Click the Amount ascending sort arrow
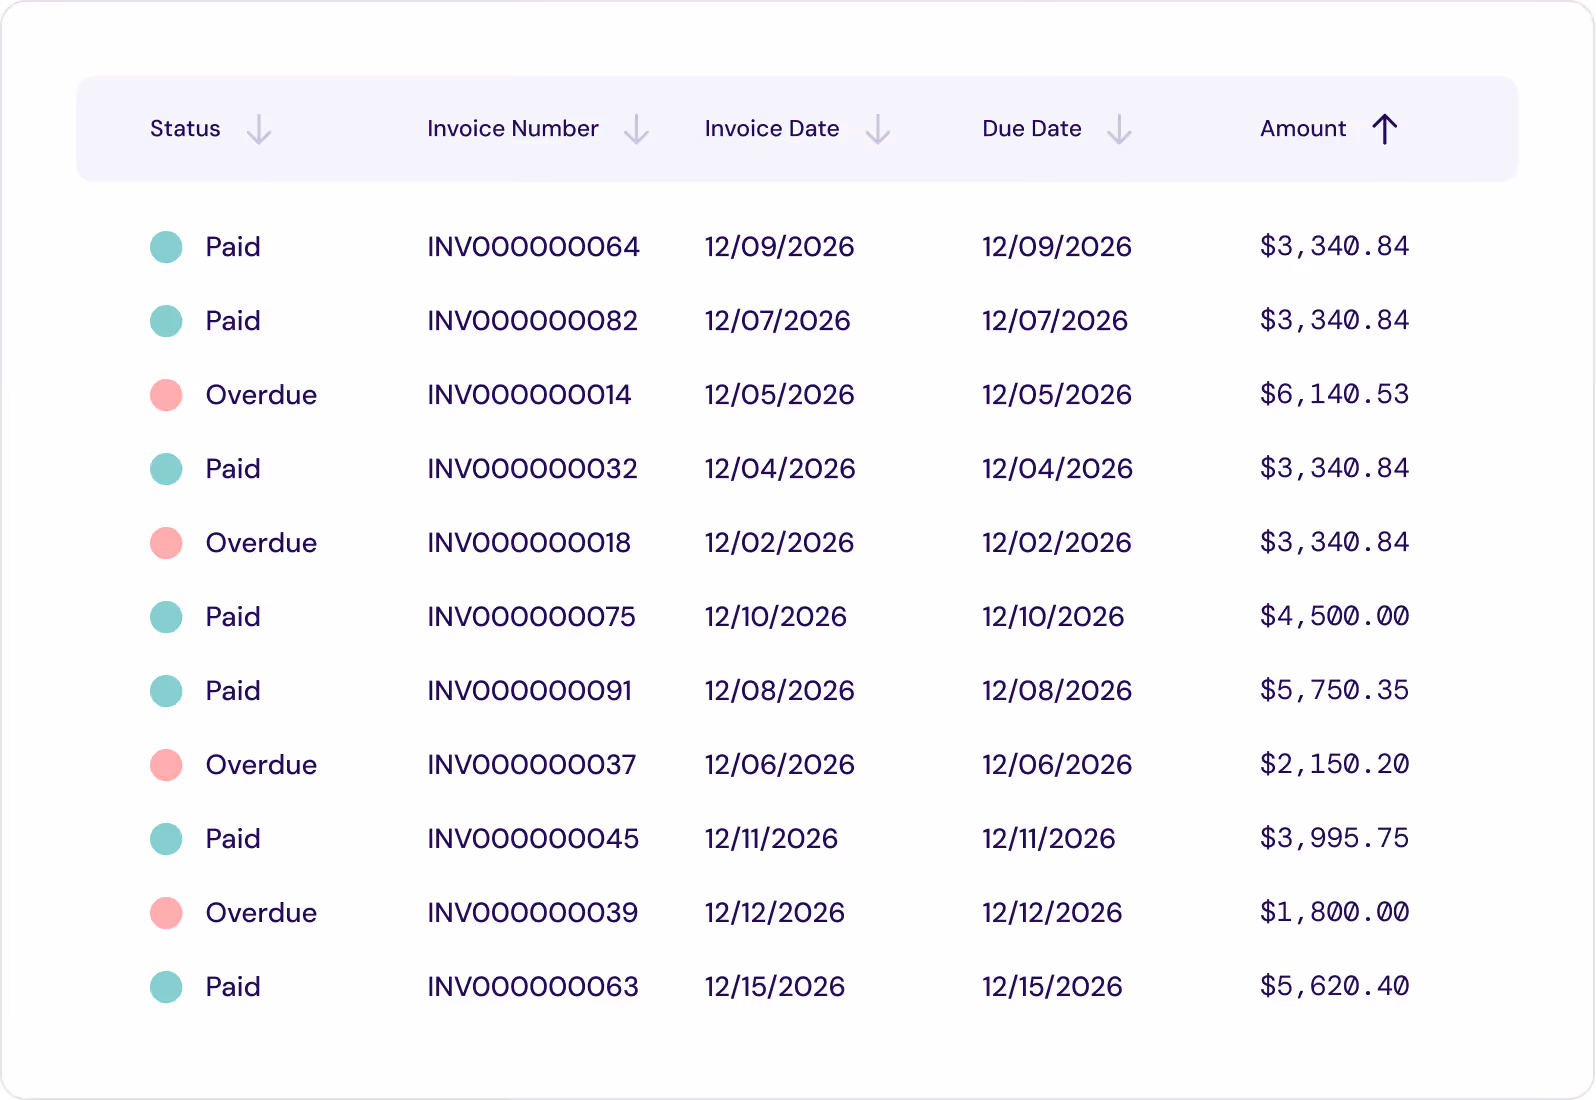The image size is (1596, 1100). pyautogui.click(x=1385, y=128)
